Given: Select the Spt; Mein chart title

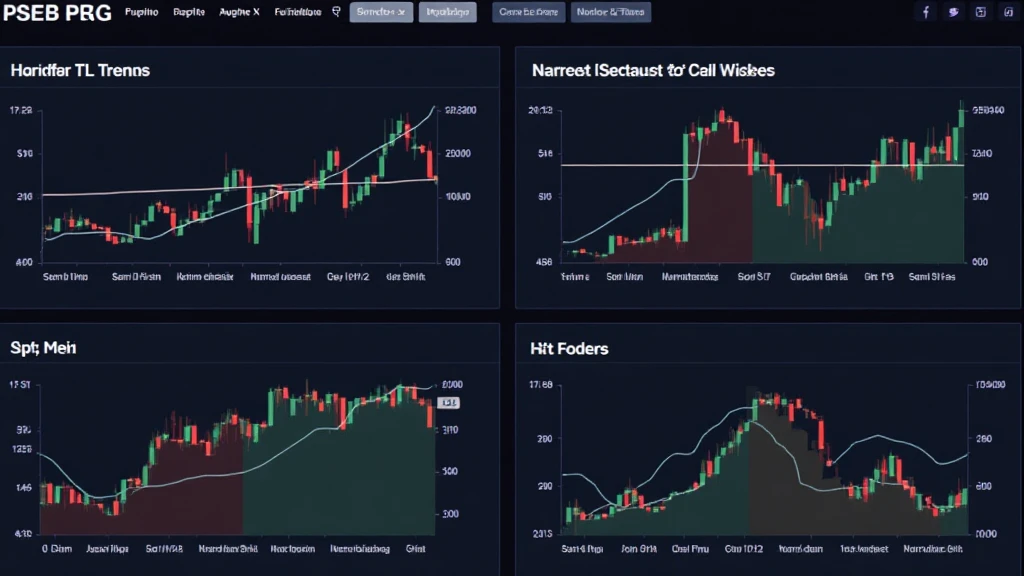Looking at the screenshot, I should point(43,348).
